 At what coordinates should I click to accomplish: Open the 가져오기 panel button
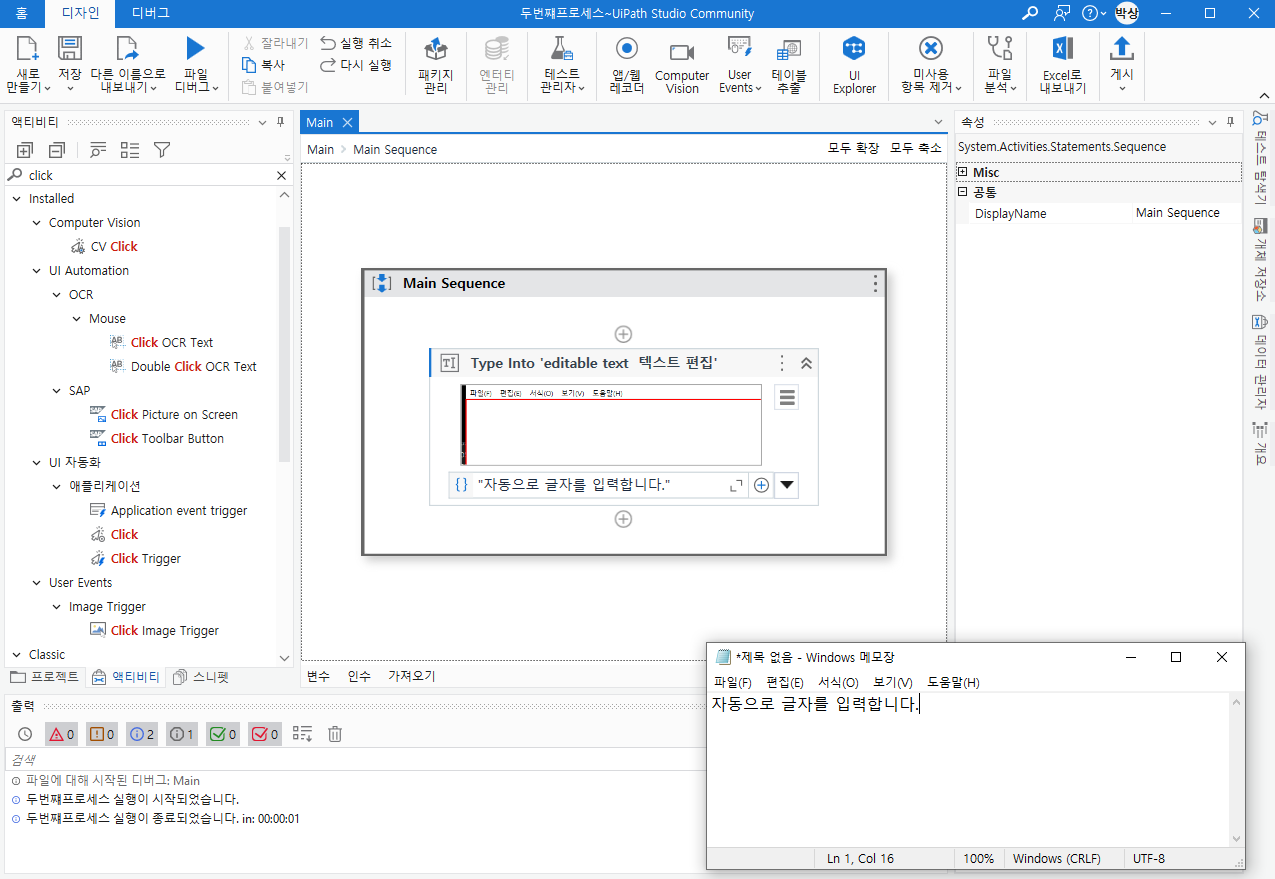[412, 676]
